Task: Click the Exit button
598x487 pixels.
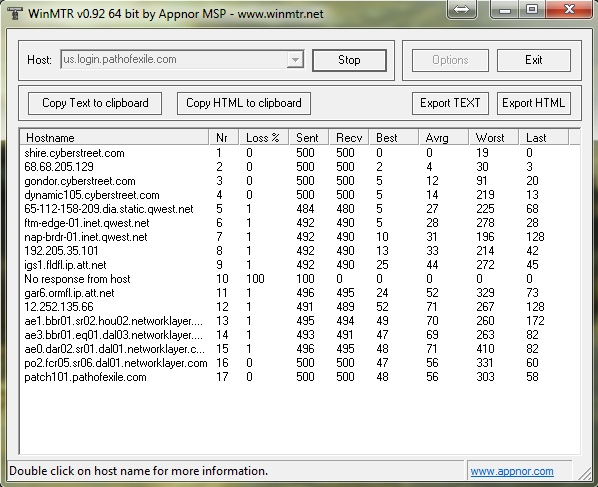Action: pyautogui.click(x=533, y=60)
